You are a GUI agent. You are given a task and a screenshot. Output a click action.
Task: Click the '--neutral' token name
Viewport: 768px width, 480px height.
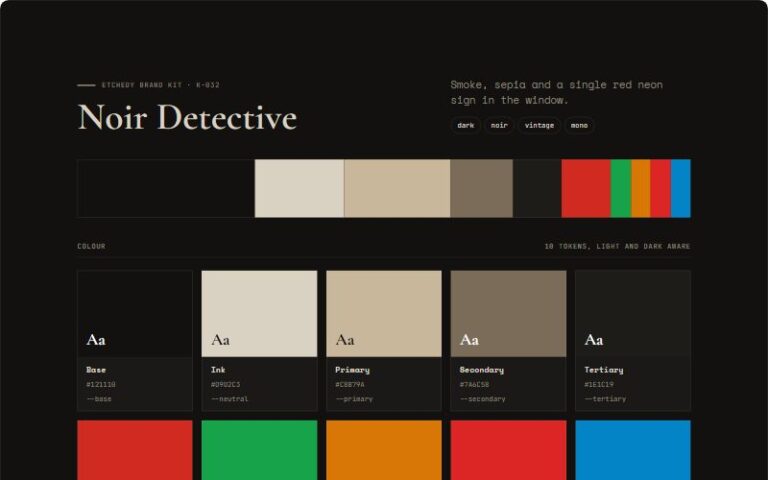point(229,399)
